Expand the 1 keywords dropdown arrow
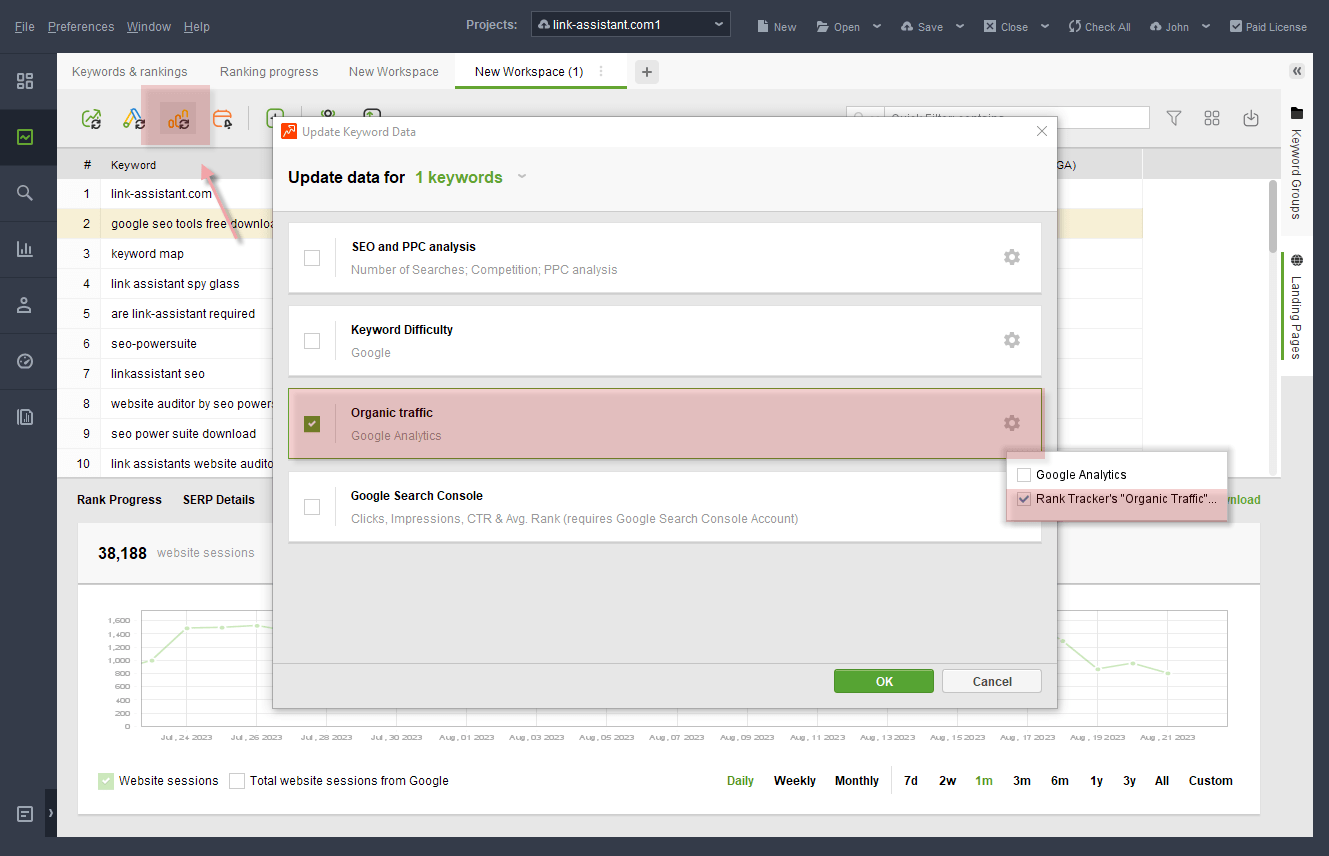The height and width of the screenshot is (856, 1329). (x=521, y=177)
